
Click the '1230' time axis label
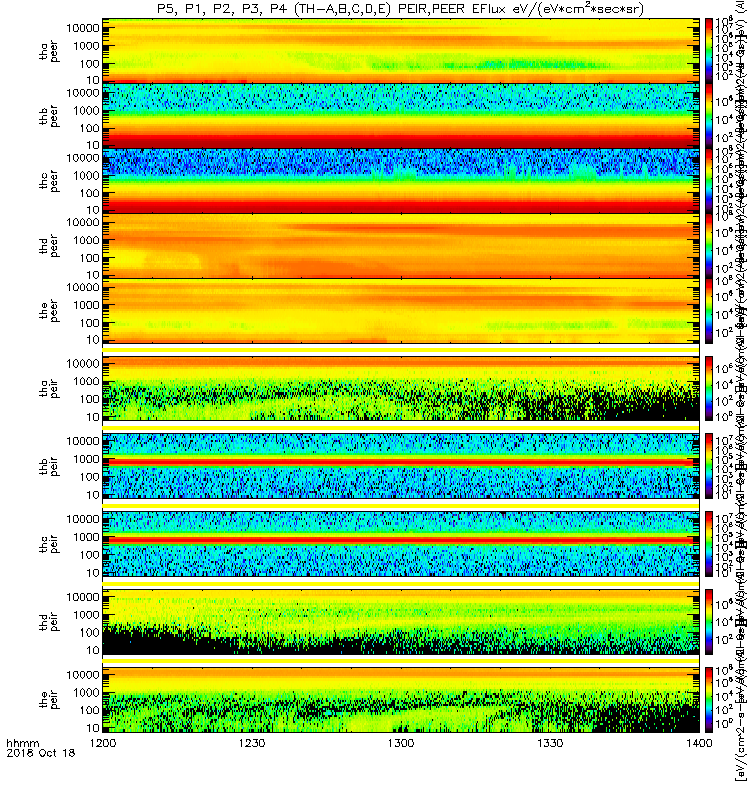[252, 743]
